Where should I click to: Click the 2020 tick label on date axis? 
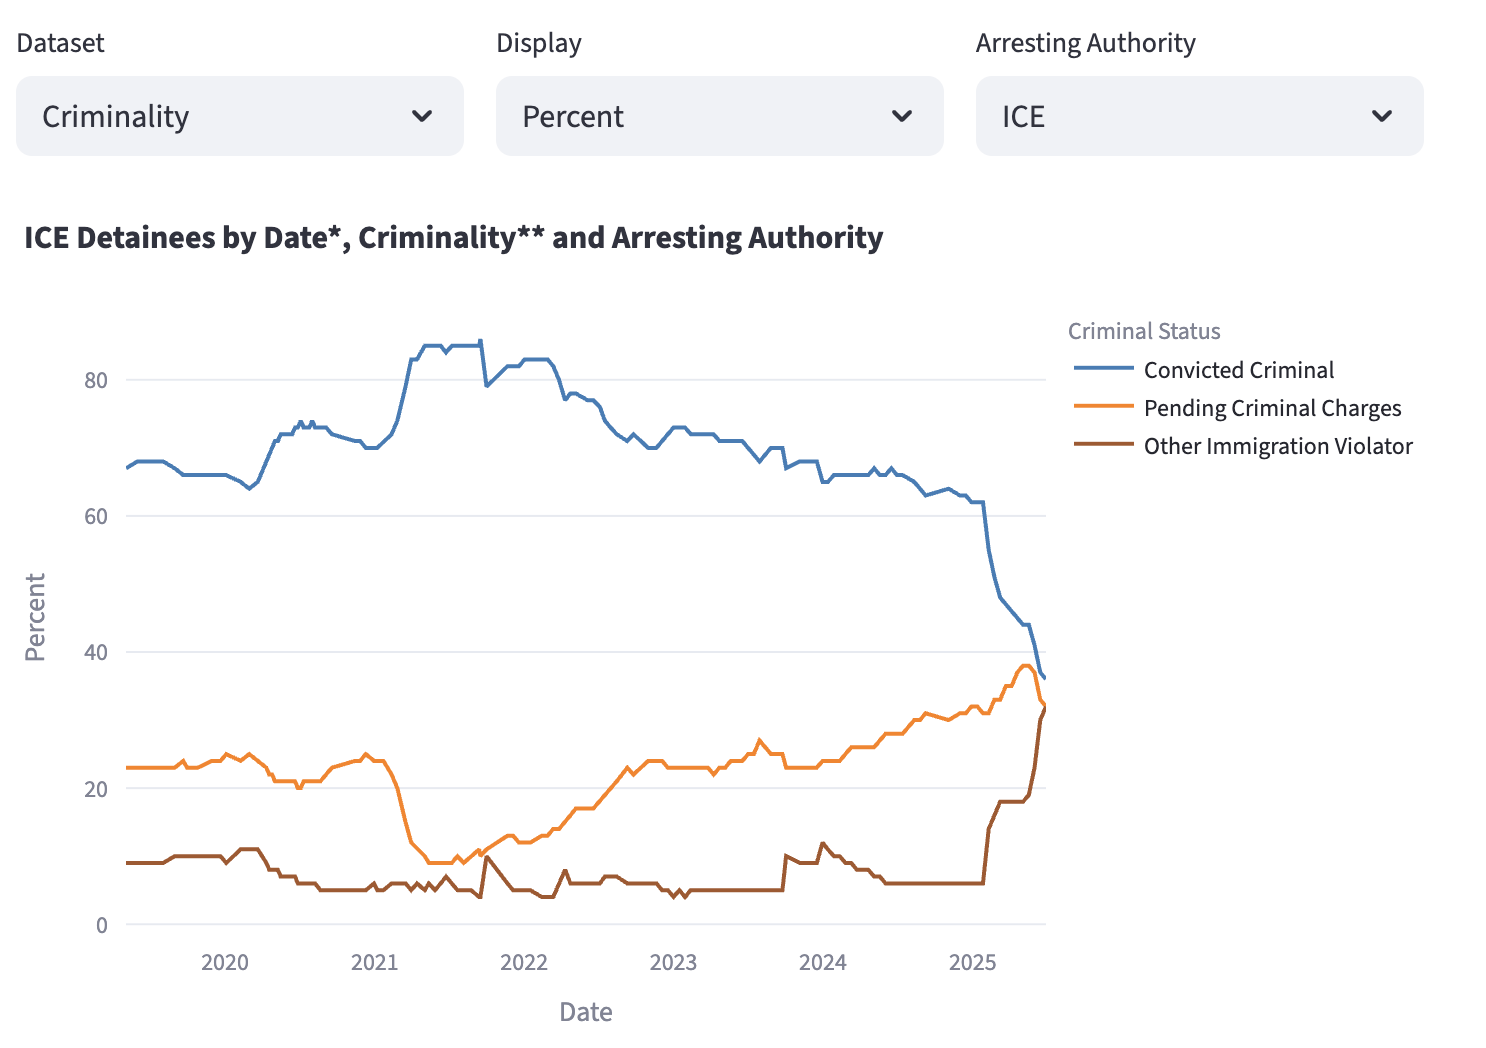(225, 962)
